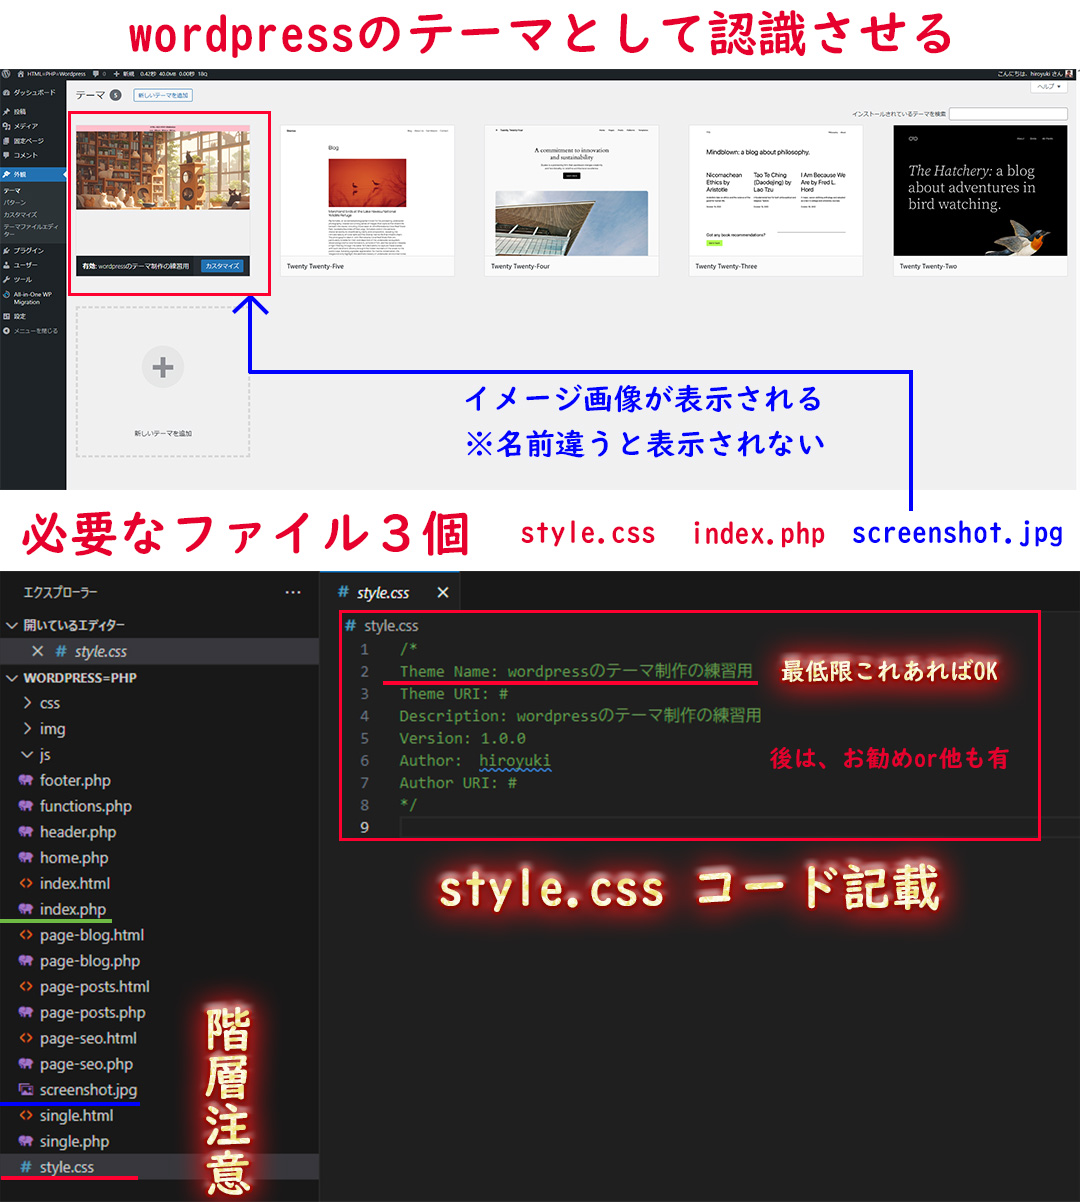Click the blue カスタマイズ button on active theme
Viewport: 1080px width, 1202px height.
[x=222, y=266]
